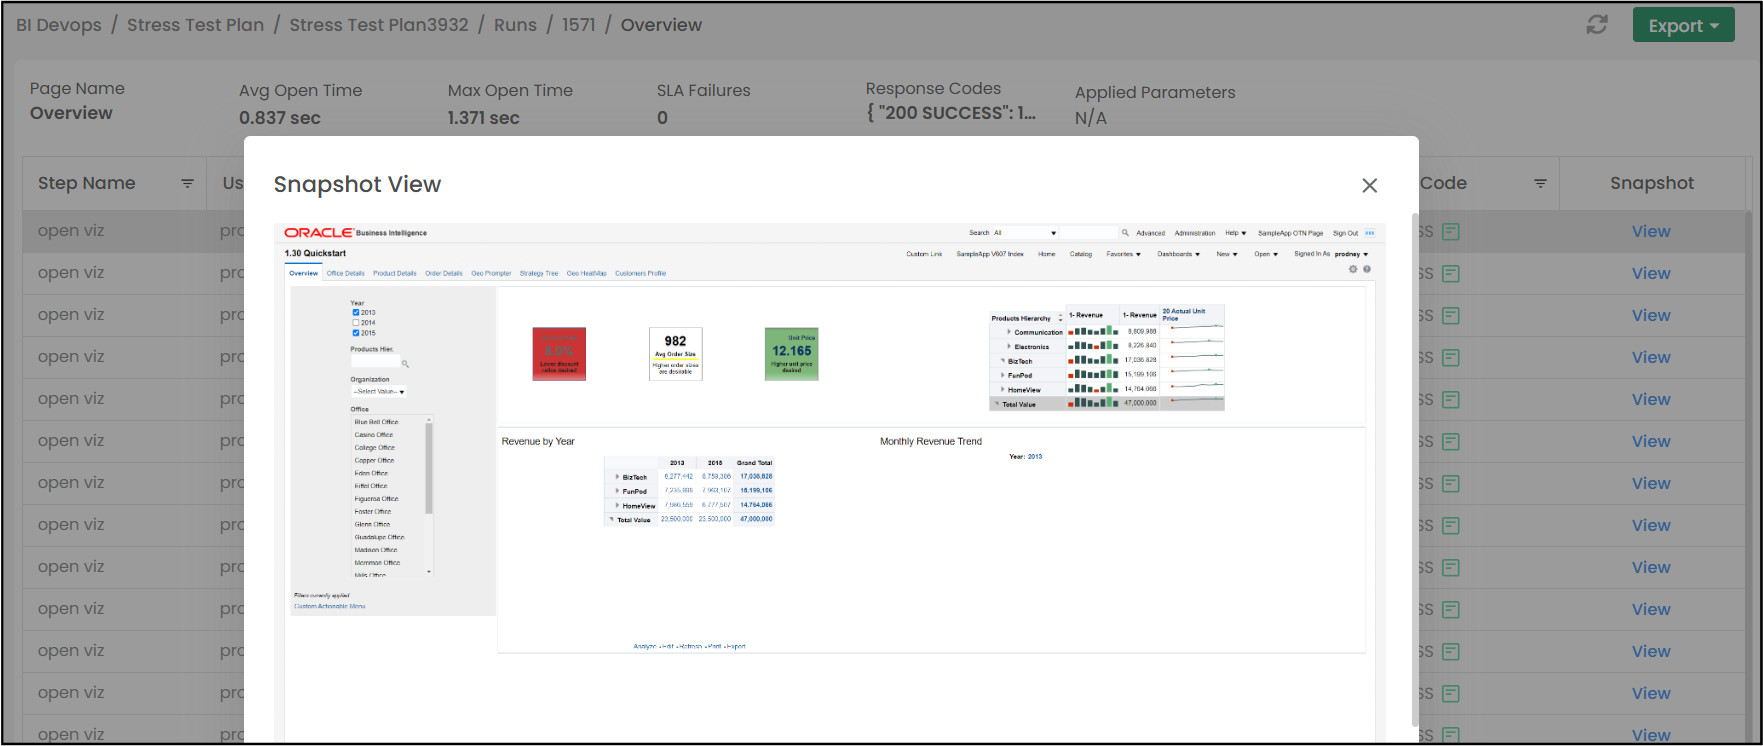
Task: Click the magnifier next to Products Hier. field
Action: [405, 364]
